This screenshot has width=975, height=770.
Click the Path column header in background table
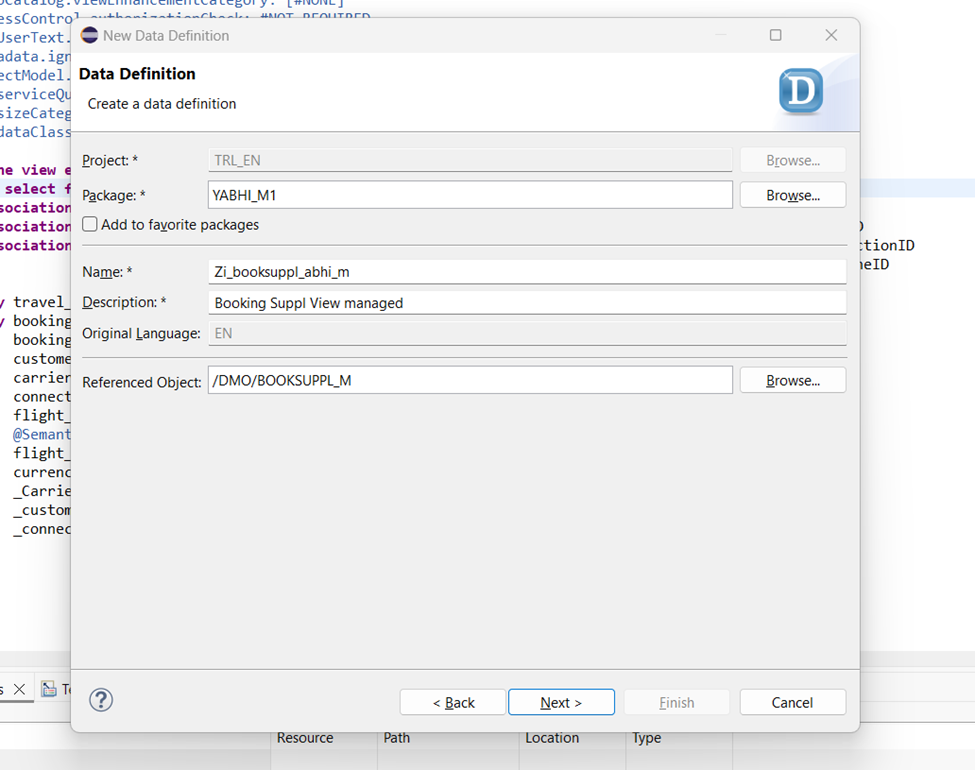397,738
